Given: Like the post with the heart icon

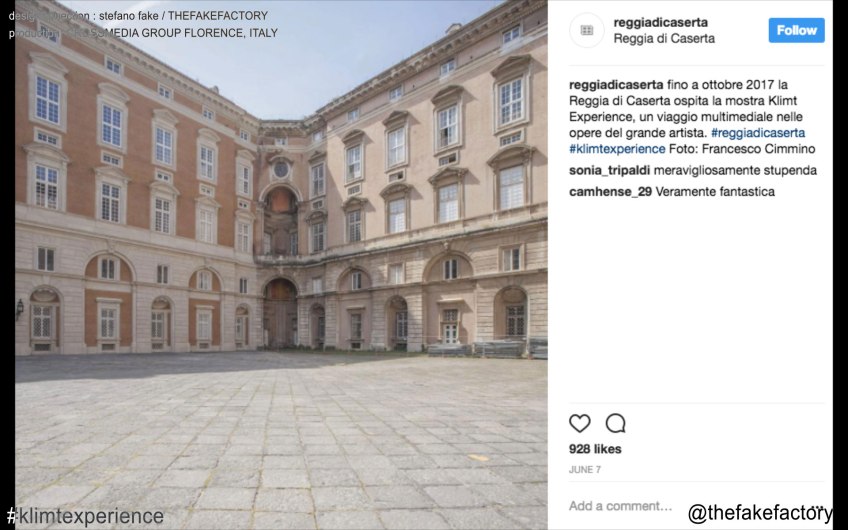Looking at the screenshot, I should [579, 423].
